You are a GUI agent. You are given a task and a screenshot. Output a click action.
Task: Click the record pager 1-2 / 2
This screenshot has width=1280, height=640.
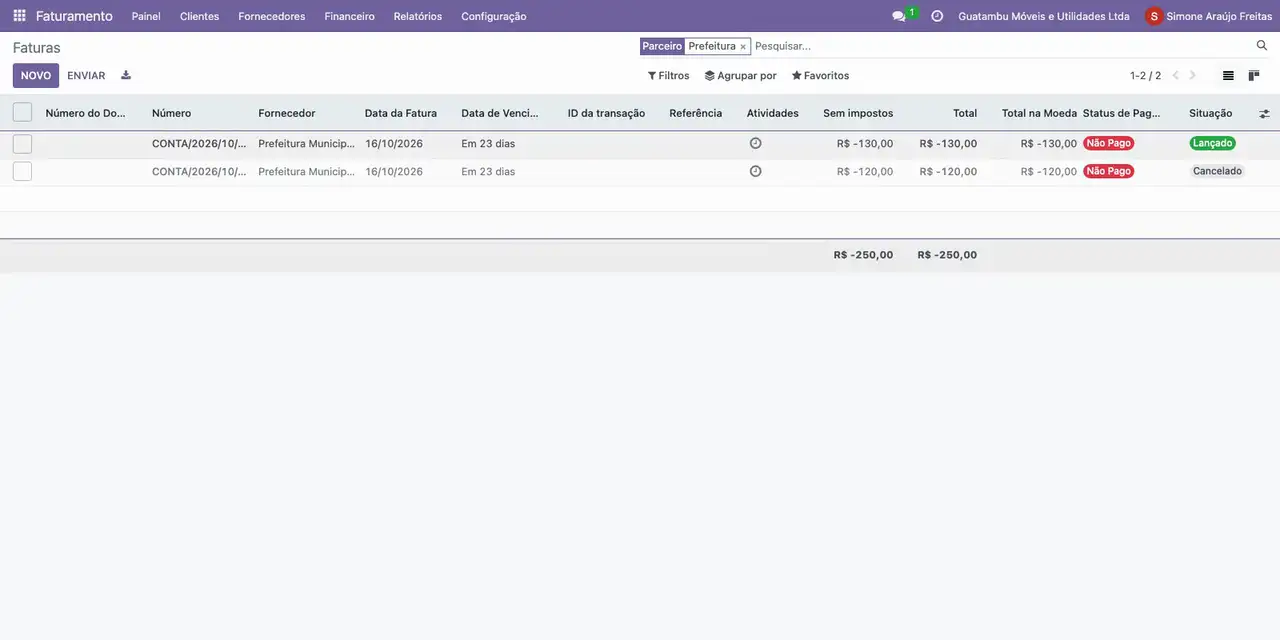coord(1146,76)
